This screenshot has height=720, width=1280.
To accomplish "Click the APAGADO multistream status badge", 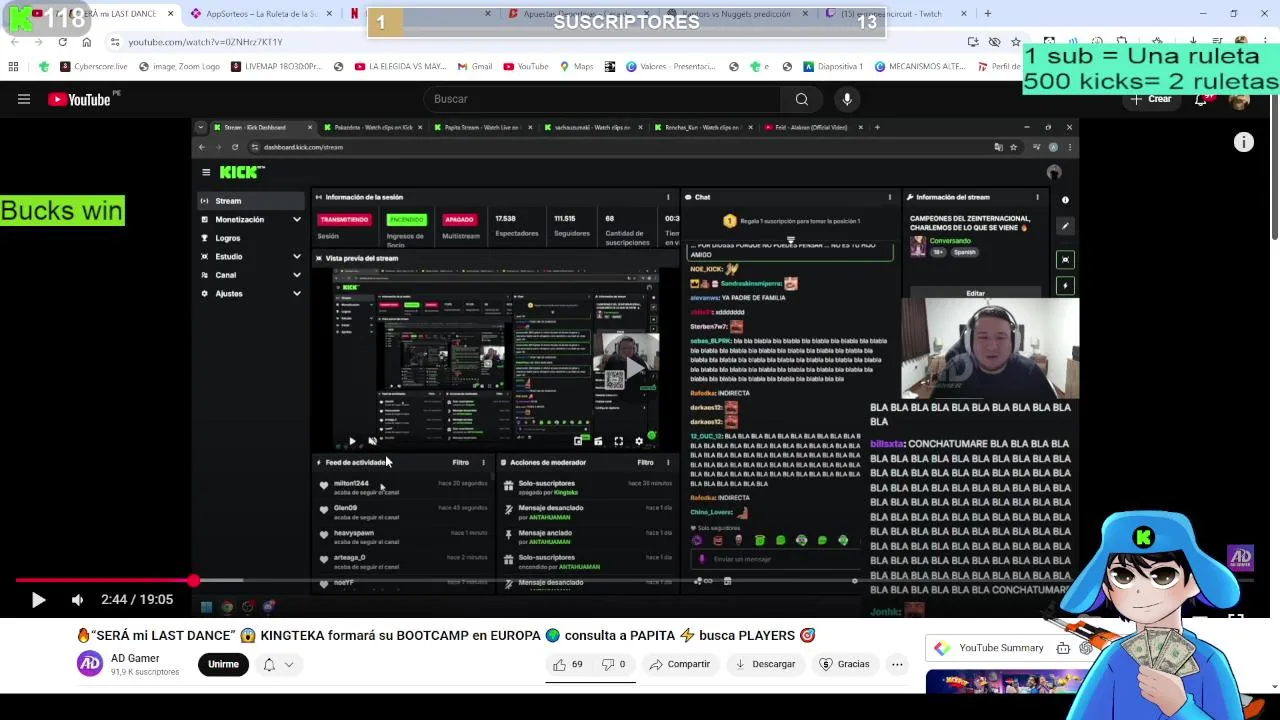I will (x=459, y=219).
